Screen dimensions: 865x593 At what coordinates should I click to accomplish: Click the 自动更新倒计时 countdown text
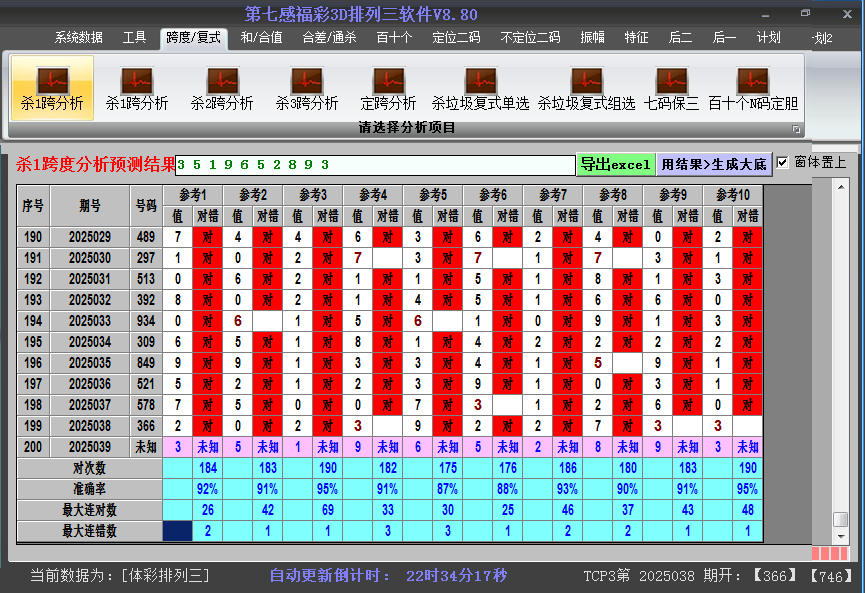pyautogui.click(x=388, y=576)
